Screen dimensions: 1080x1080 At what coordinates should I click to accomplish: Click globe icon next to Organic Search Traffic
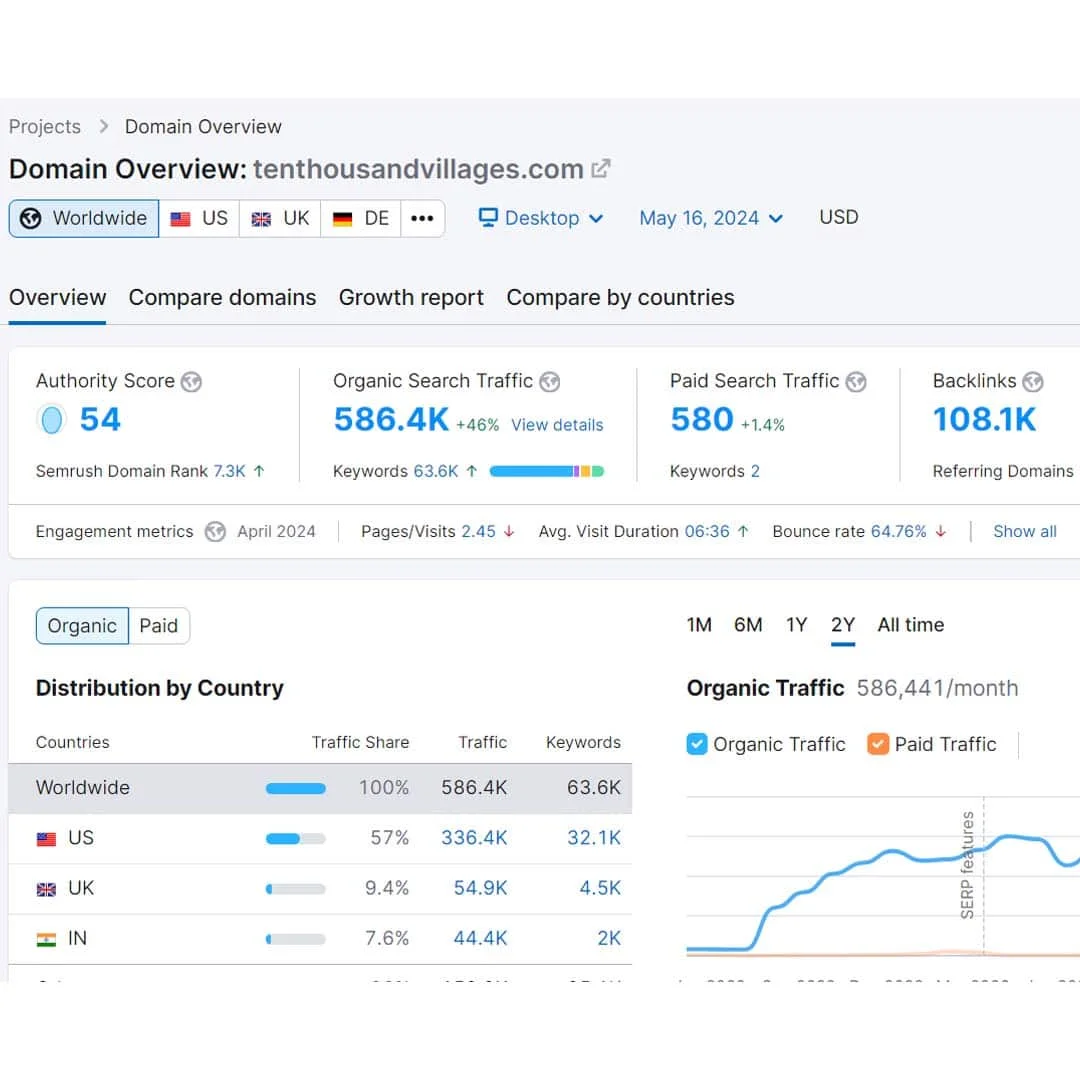[550, 382]
